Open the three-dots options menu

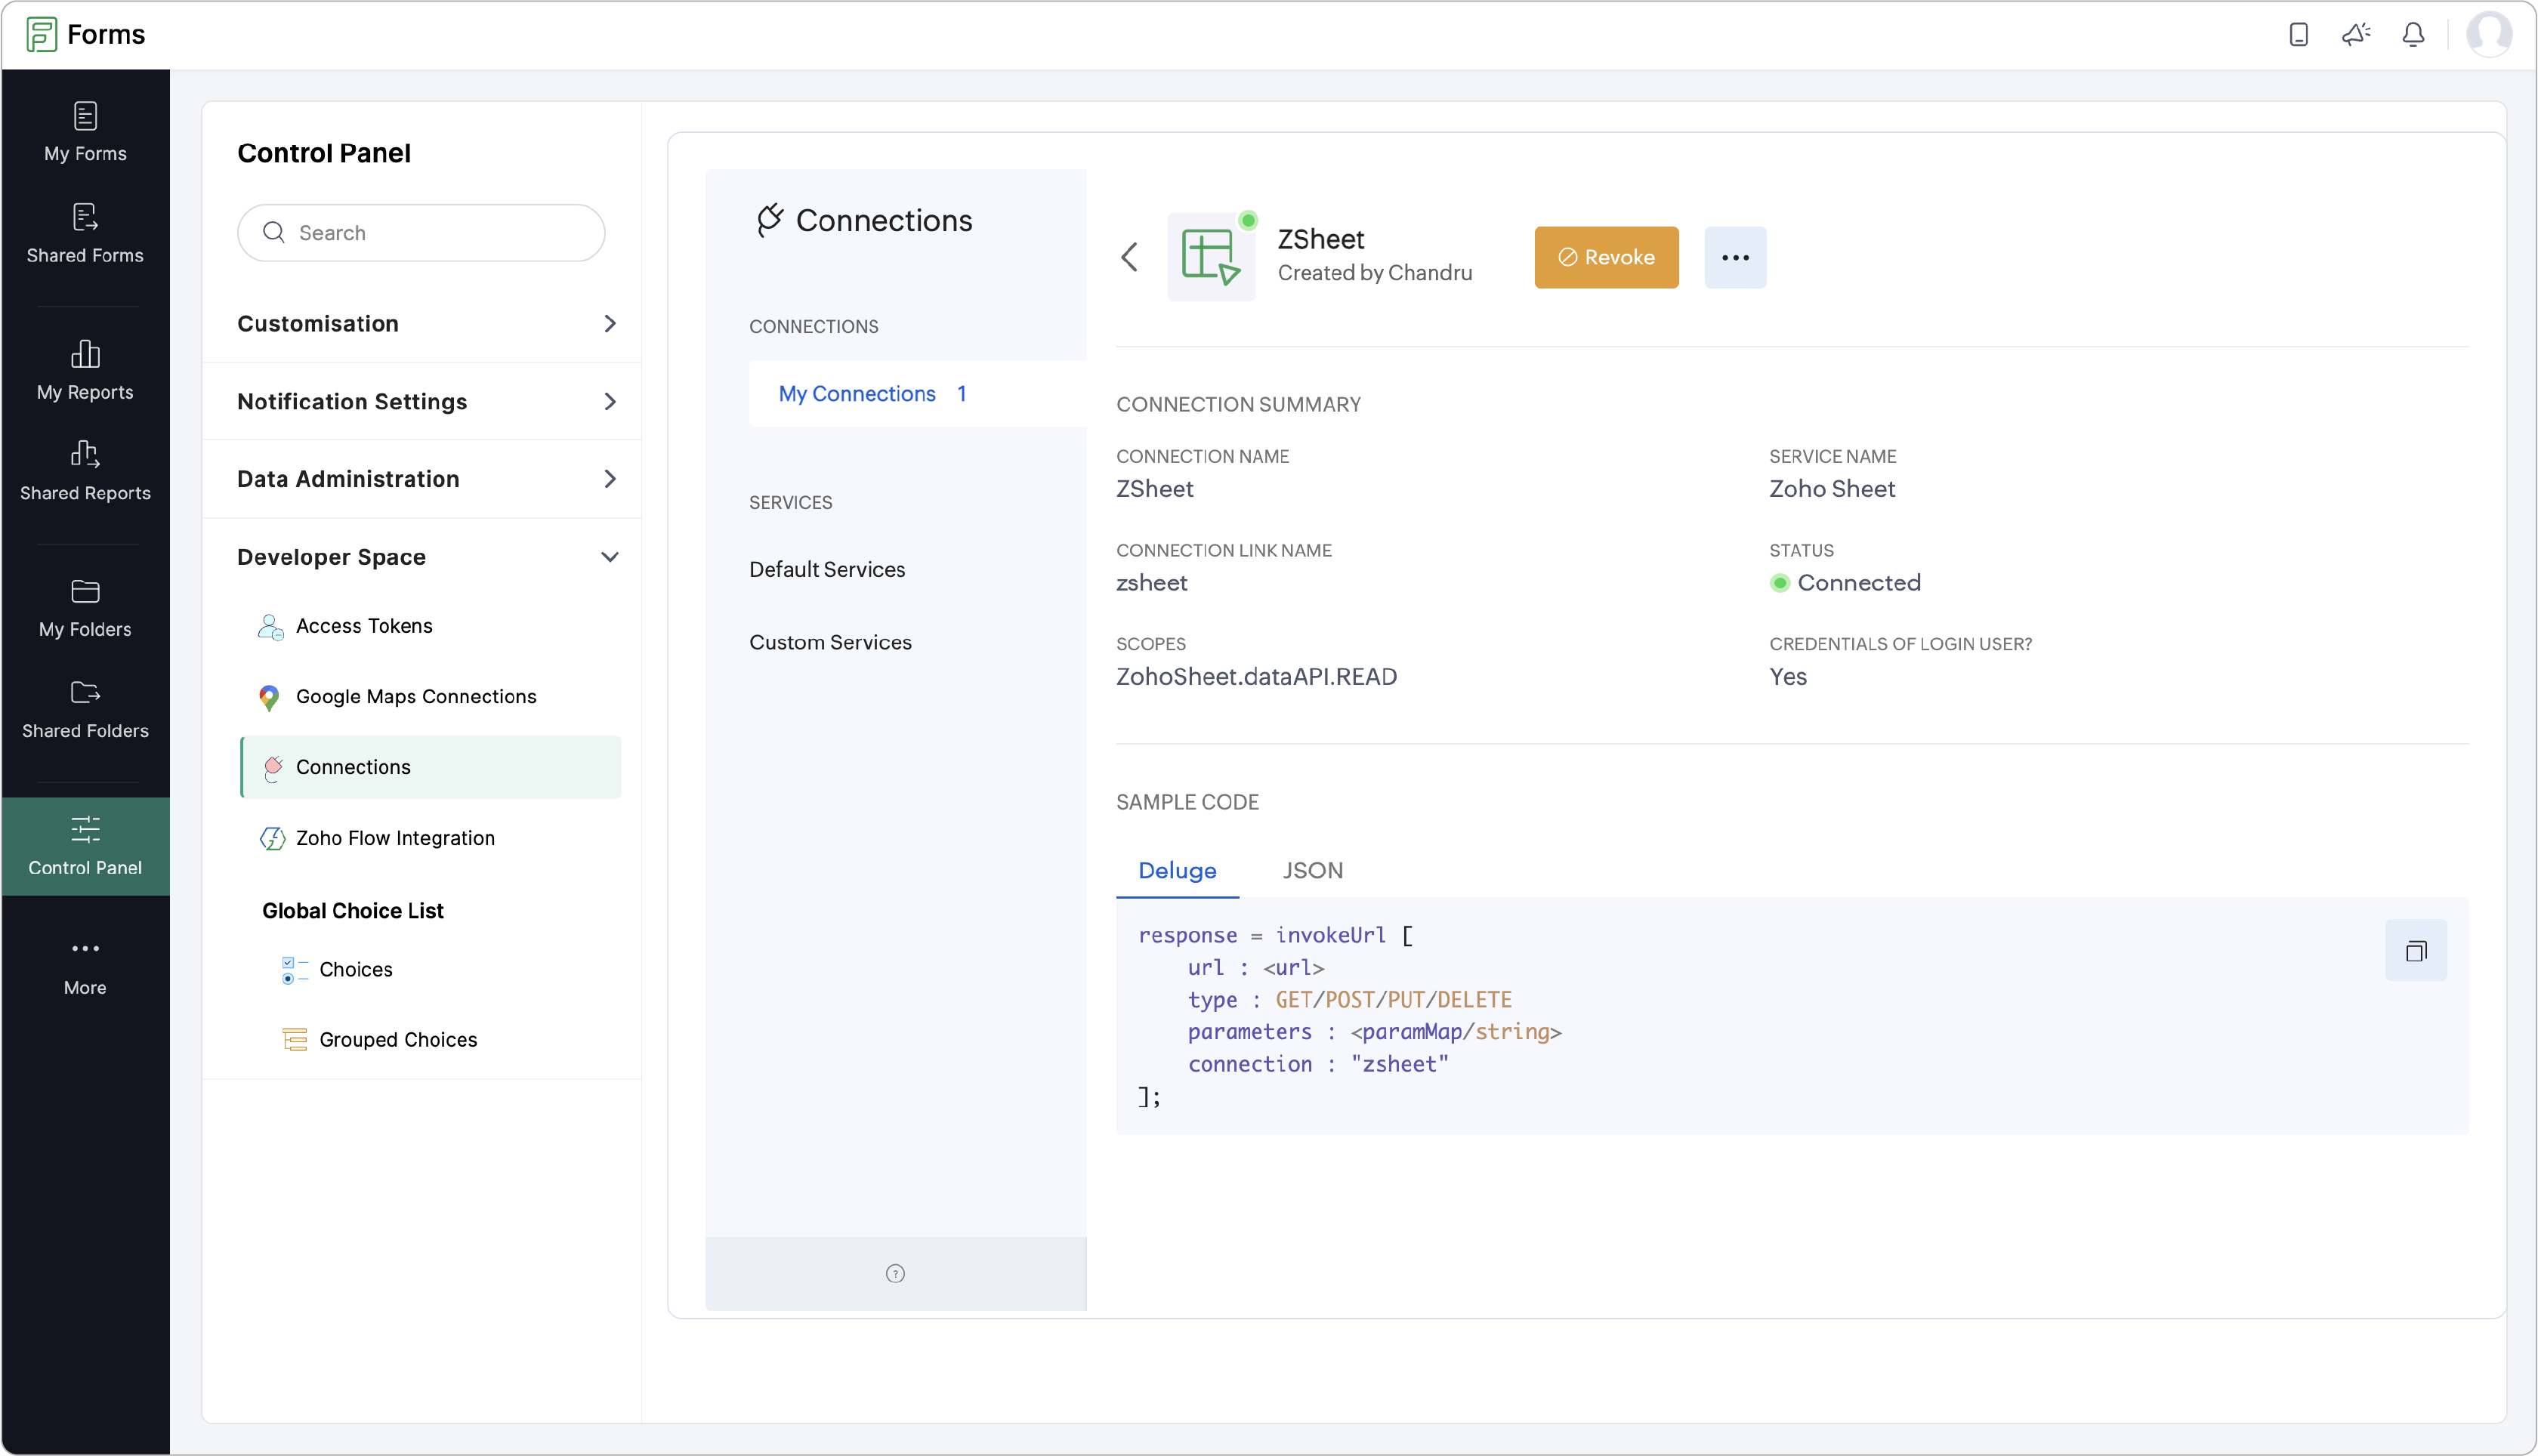pyautogui.click(x=1735, y=257)
